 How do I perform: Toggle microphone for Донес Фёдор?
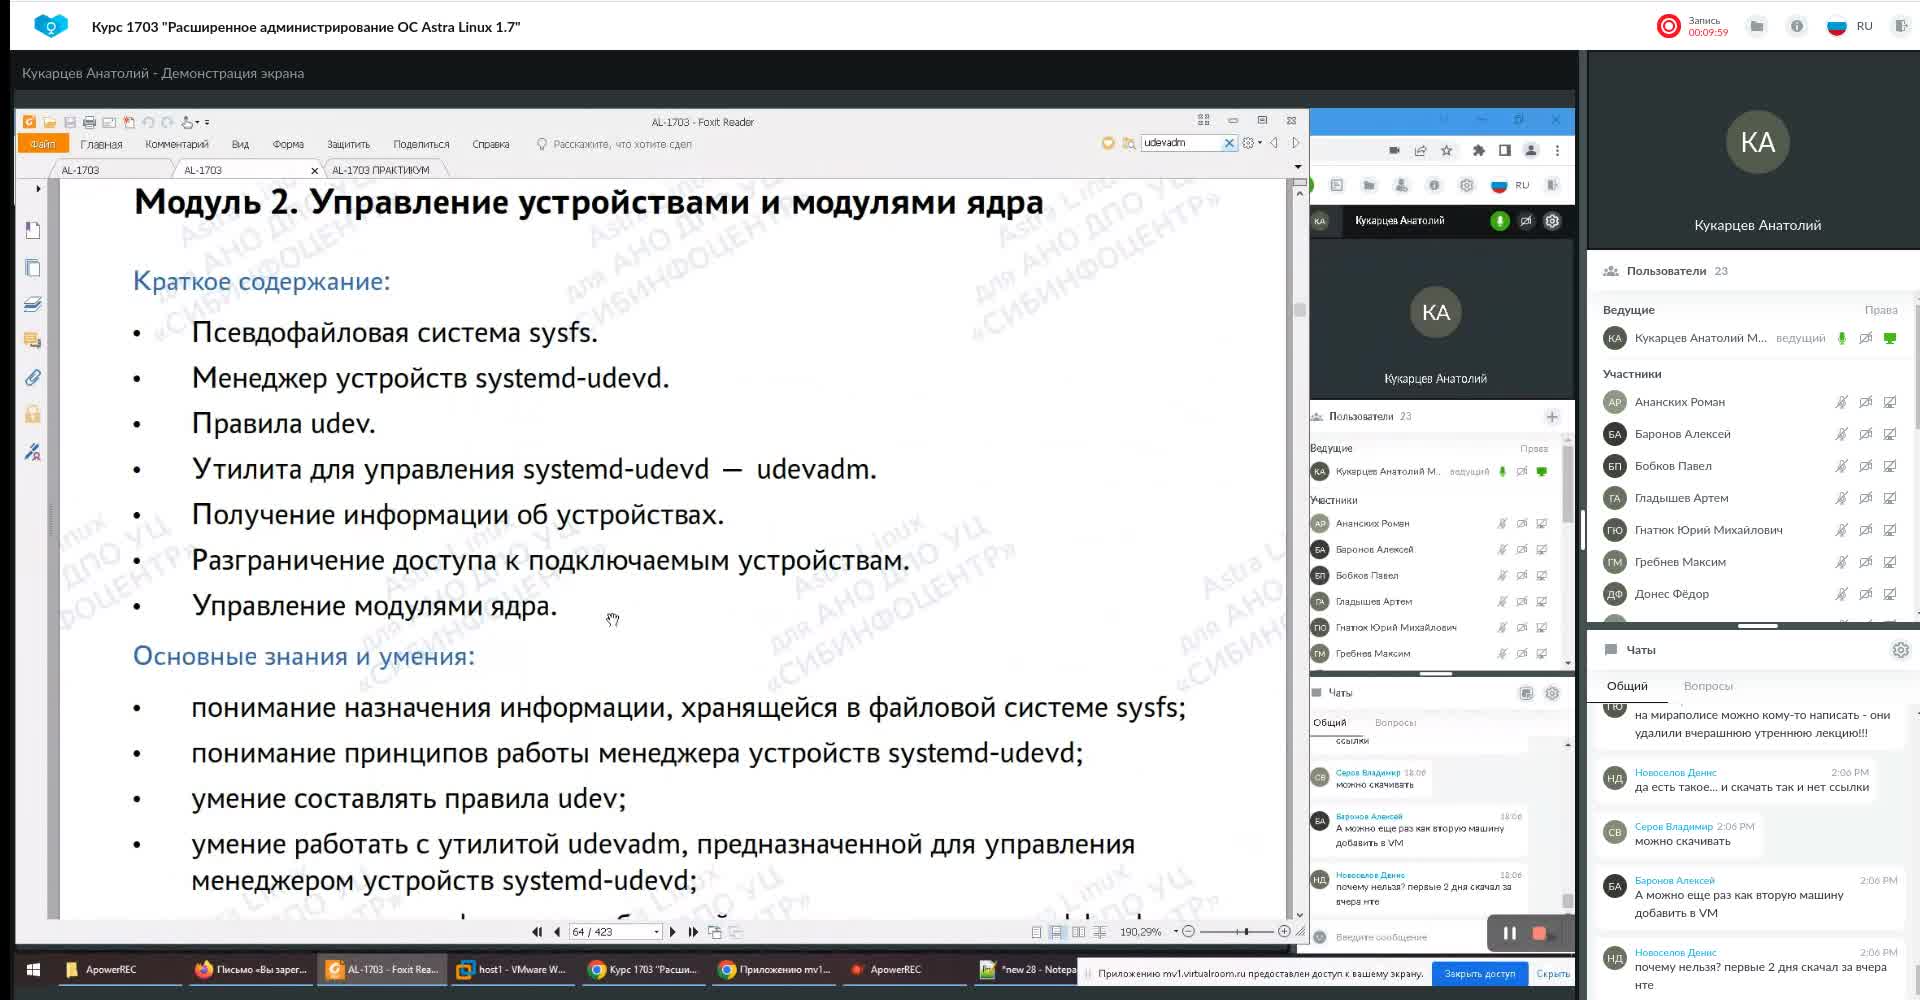tap(1841, 594)
